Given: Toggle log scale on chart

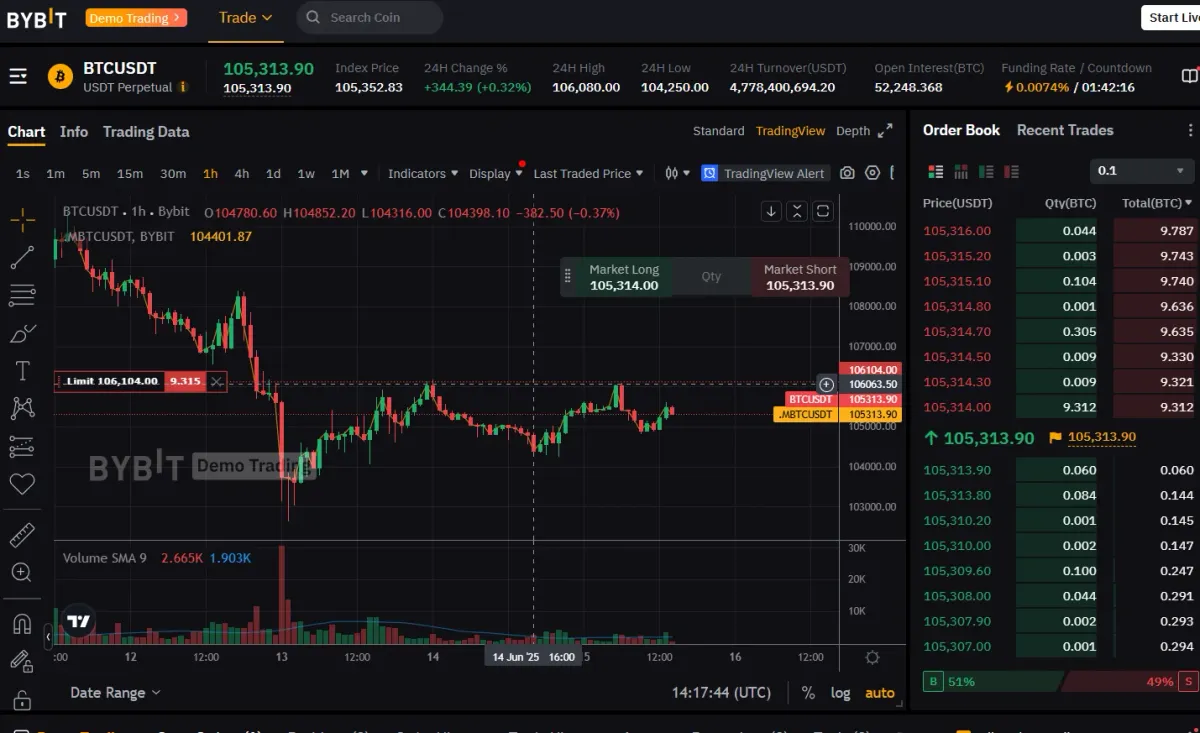Looking at the screenshot, I should point(840,692).
